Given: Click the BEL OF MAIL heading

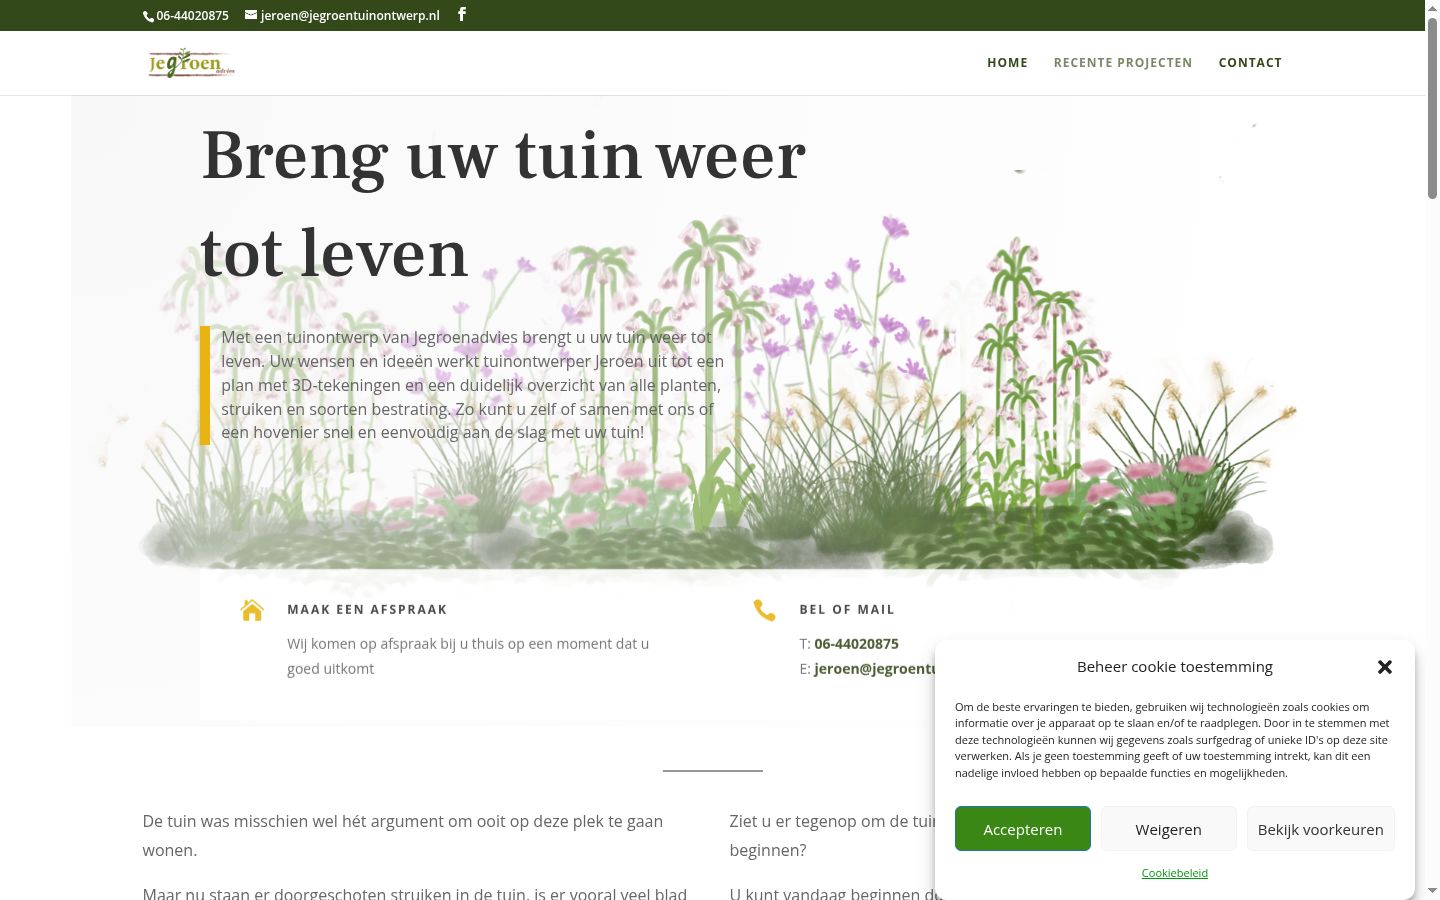Looking at the screenshot, I should coord(847,609).
